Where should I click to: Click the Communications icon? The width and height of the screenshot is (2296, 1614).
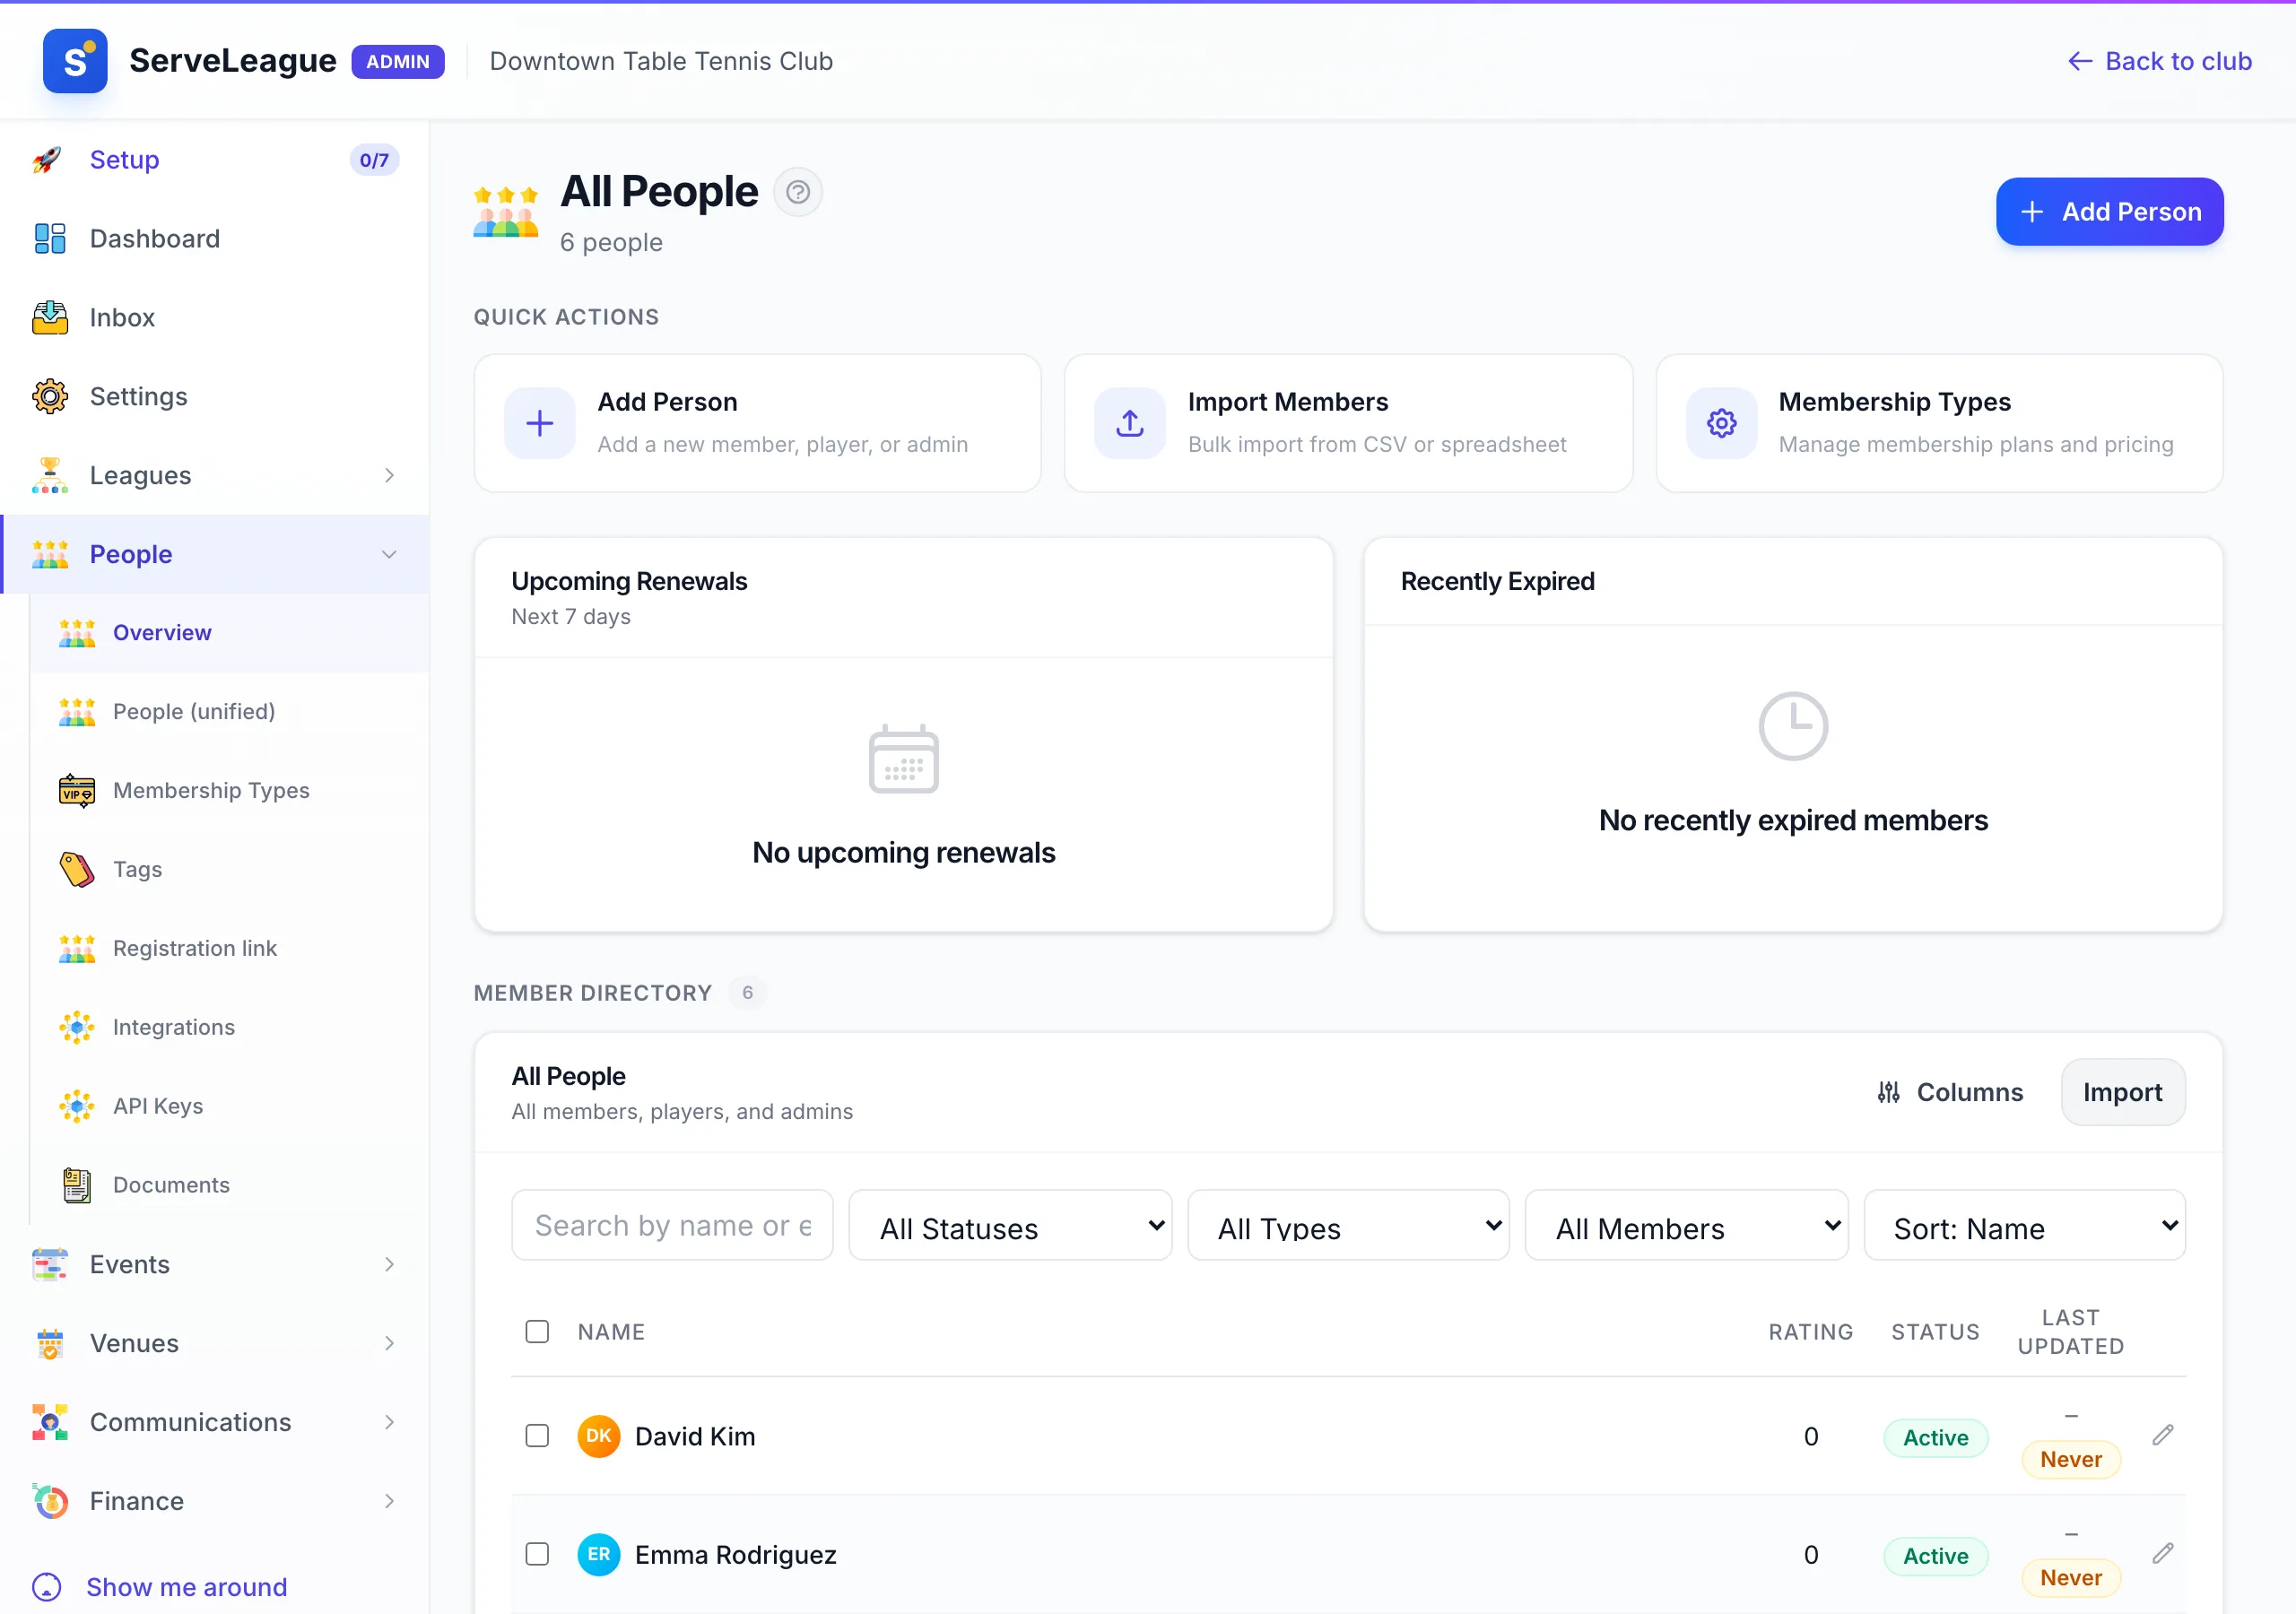pyautogui.click(x=50, y=1422)
